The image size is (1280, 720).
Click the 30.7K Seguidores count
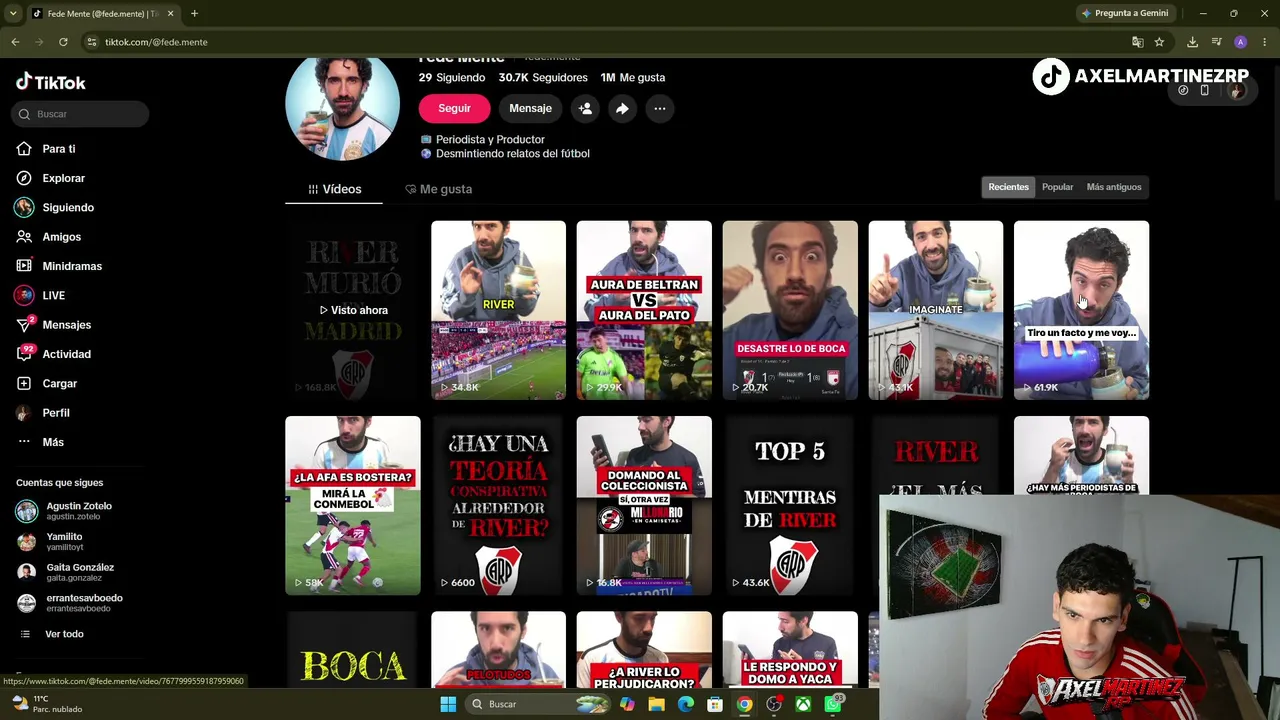coord(543,77)
